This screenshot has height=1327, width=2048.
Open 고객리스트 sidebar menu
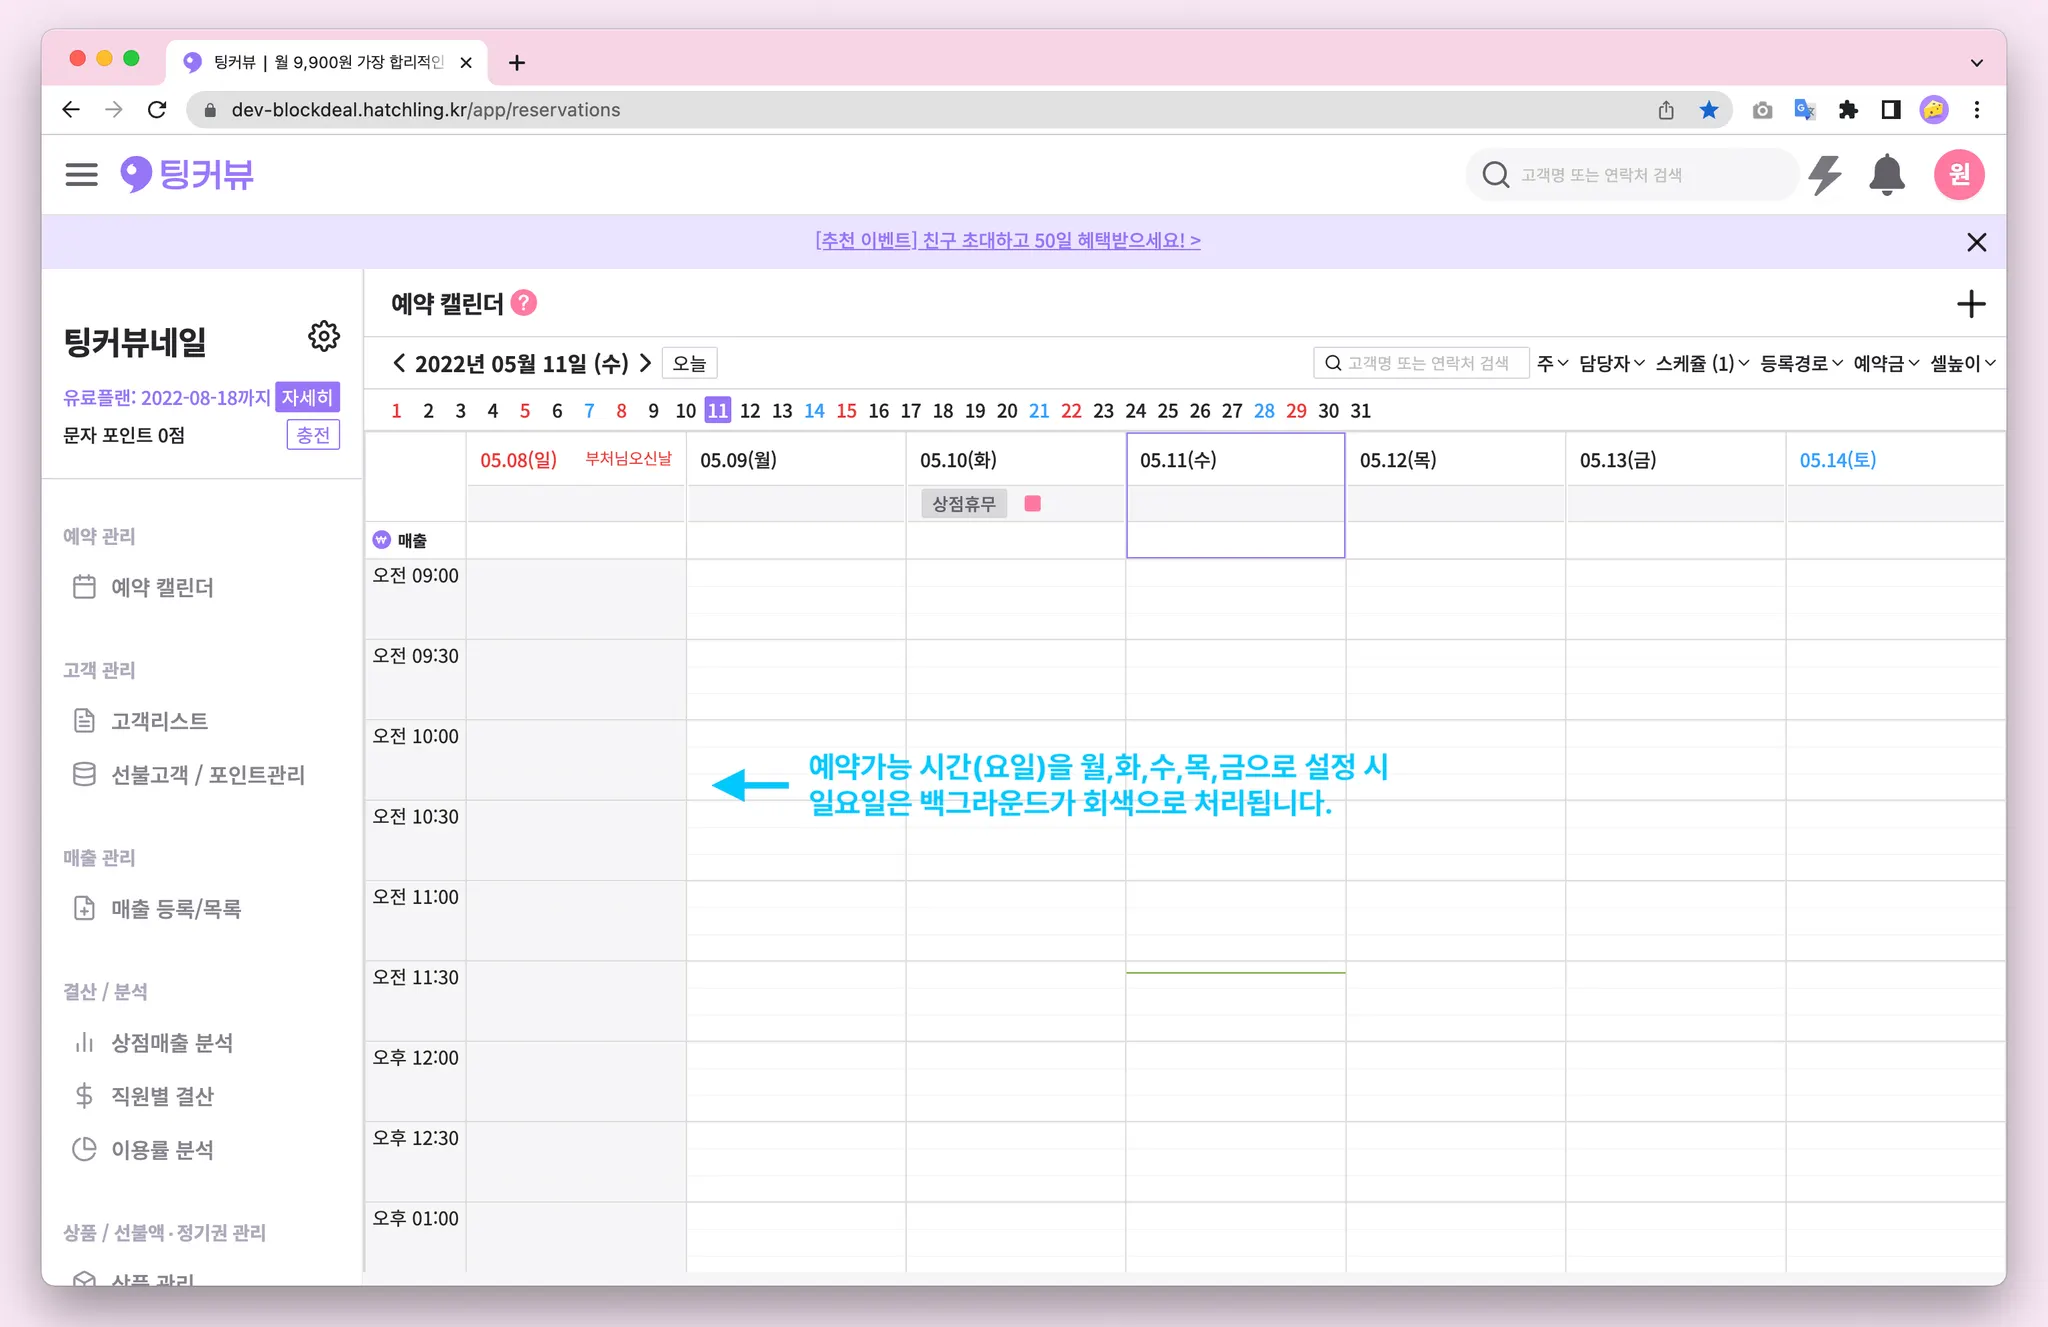[x=160, y=721]
